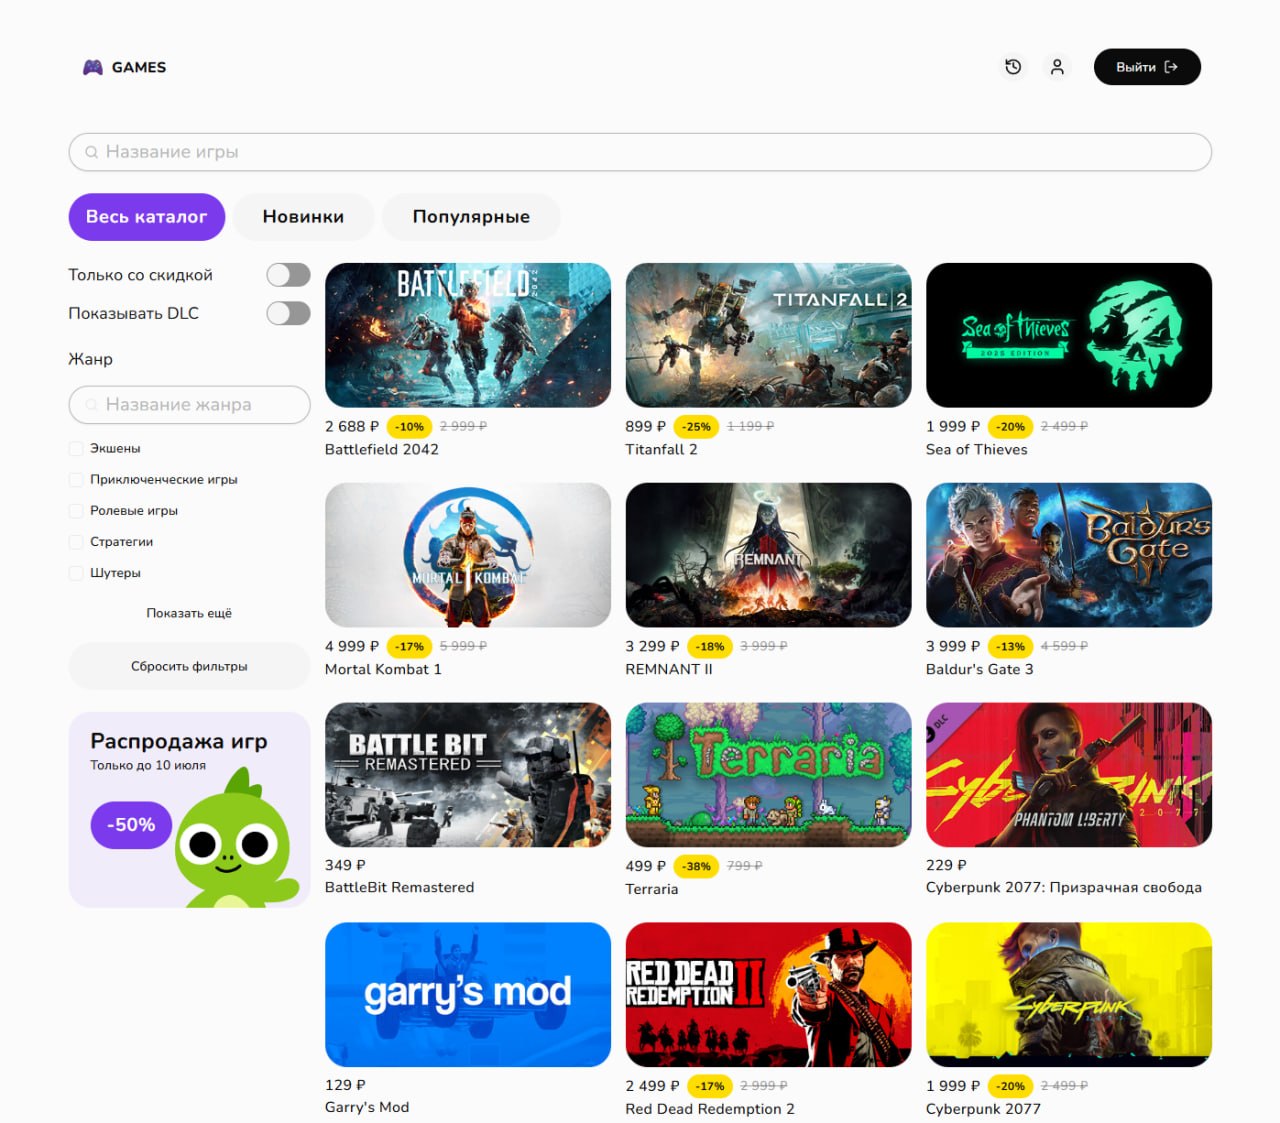The width and height of the screenshot is (1280, 1123).
Task: Click the BattleBit Remastered price 349 ₽
Action: tap(345, 866)
